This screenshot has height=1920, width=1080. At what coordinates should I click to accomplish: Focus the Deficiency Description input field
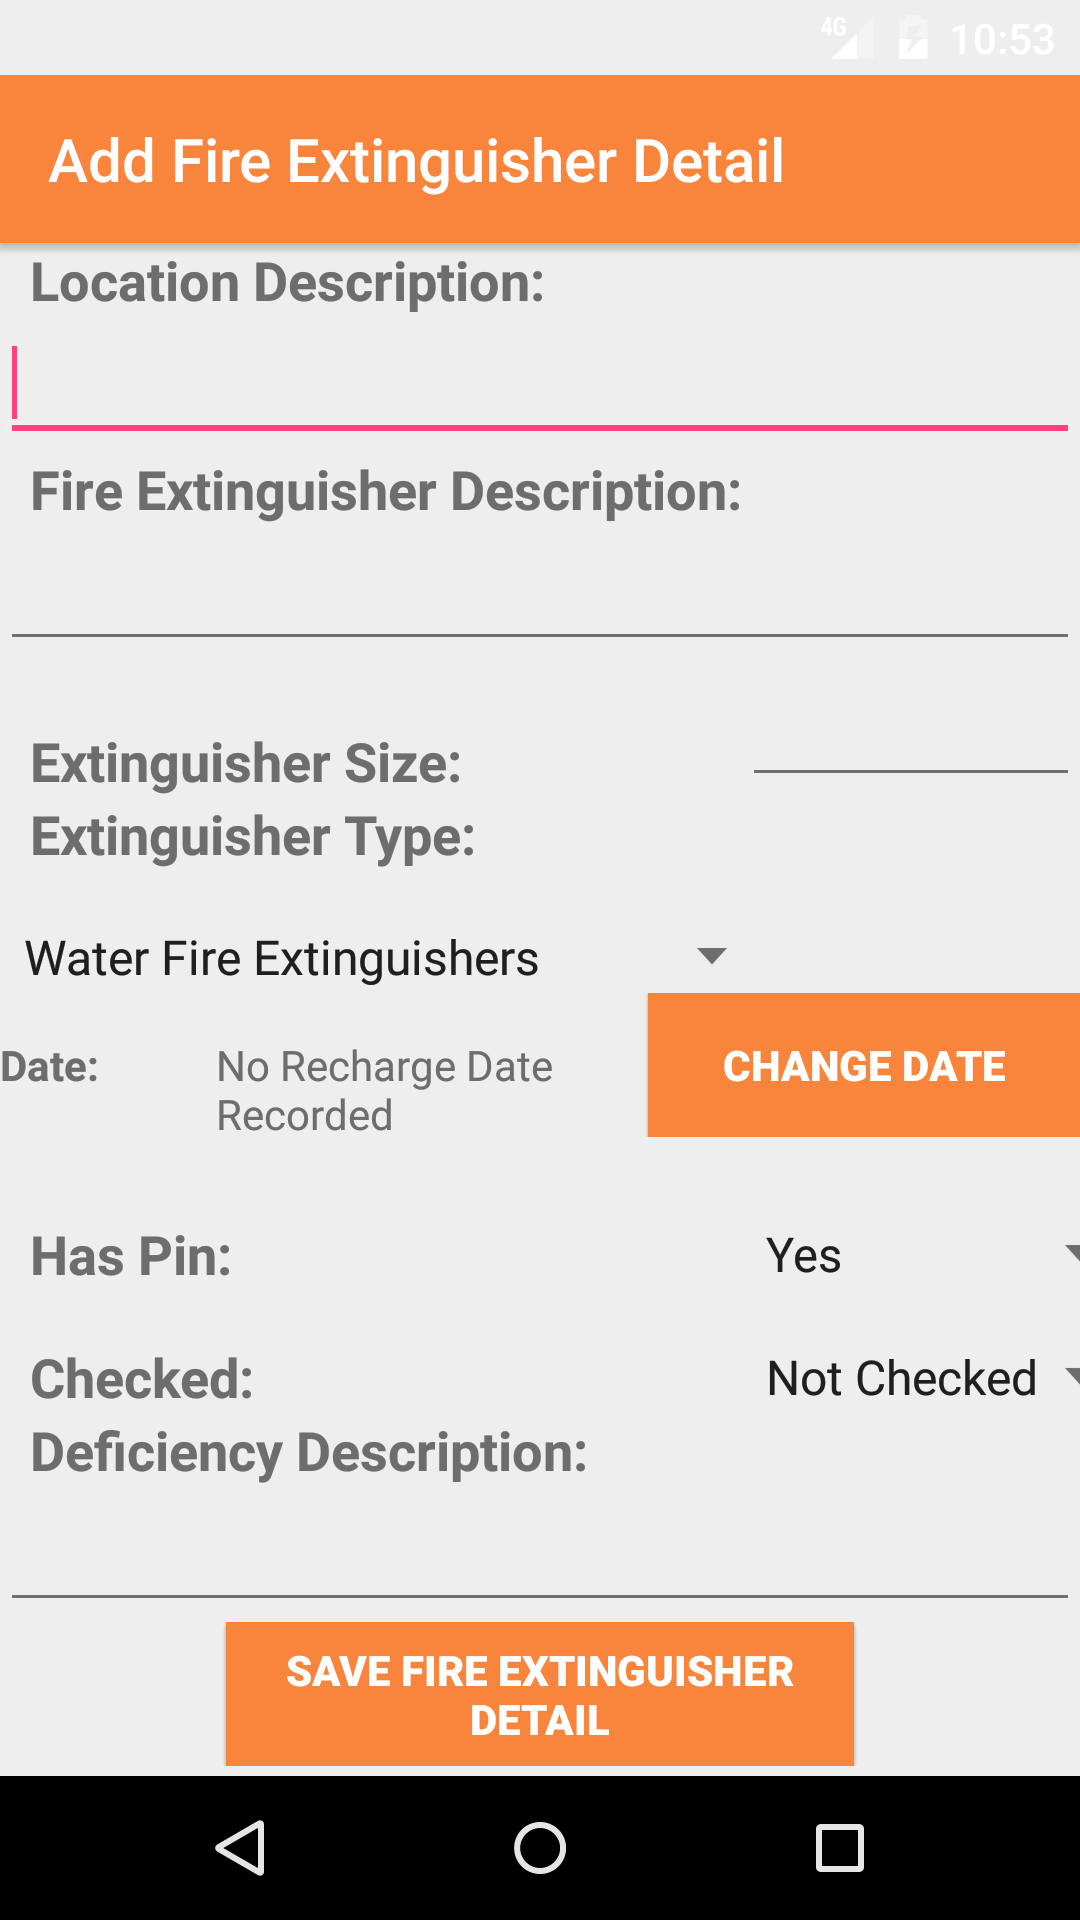click(540, 1553)
